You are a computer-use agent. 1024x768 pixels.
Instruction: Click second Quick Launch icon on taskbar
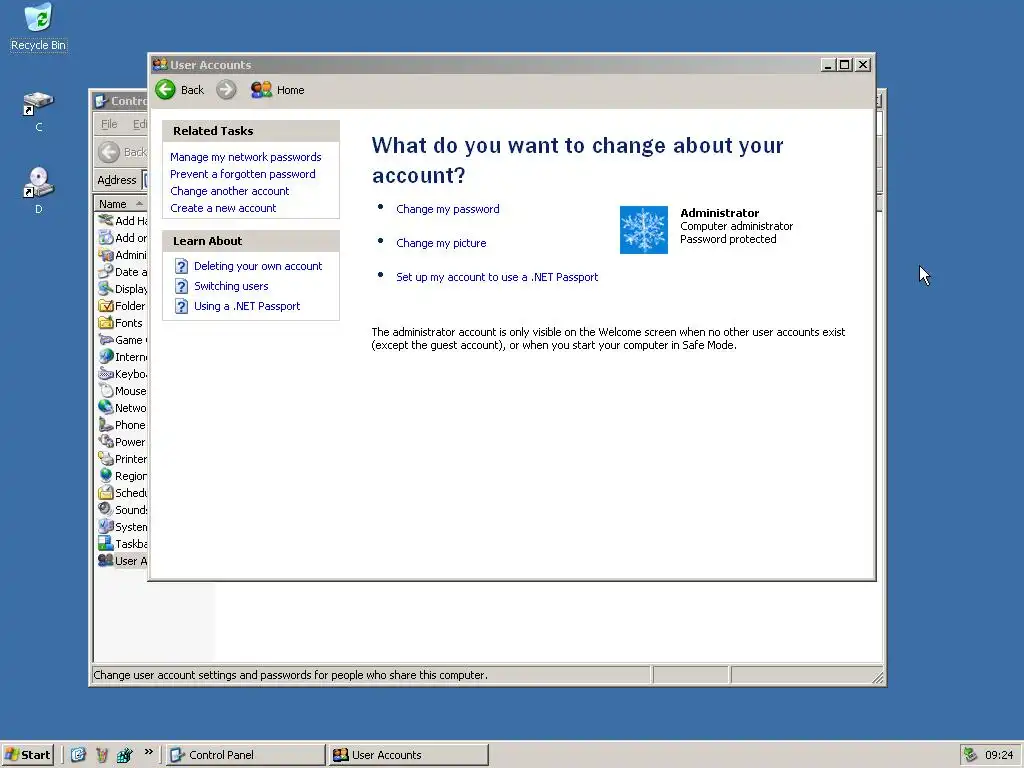(x=101, y=755)
